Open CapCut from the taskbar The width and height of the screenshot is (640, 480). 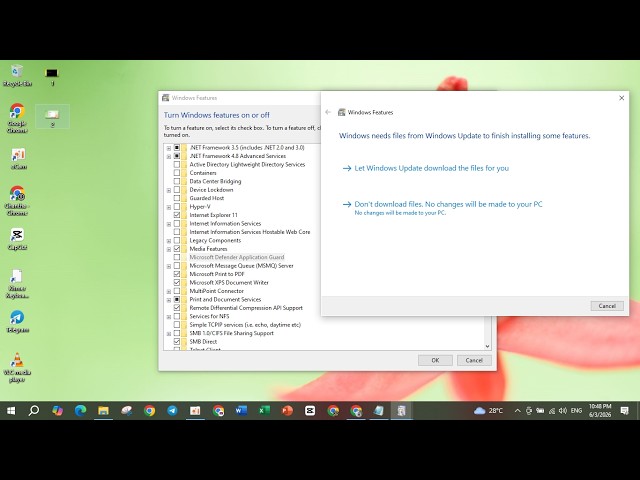coord(310,411)
